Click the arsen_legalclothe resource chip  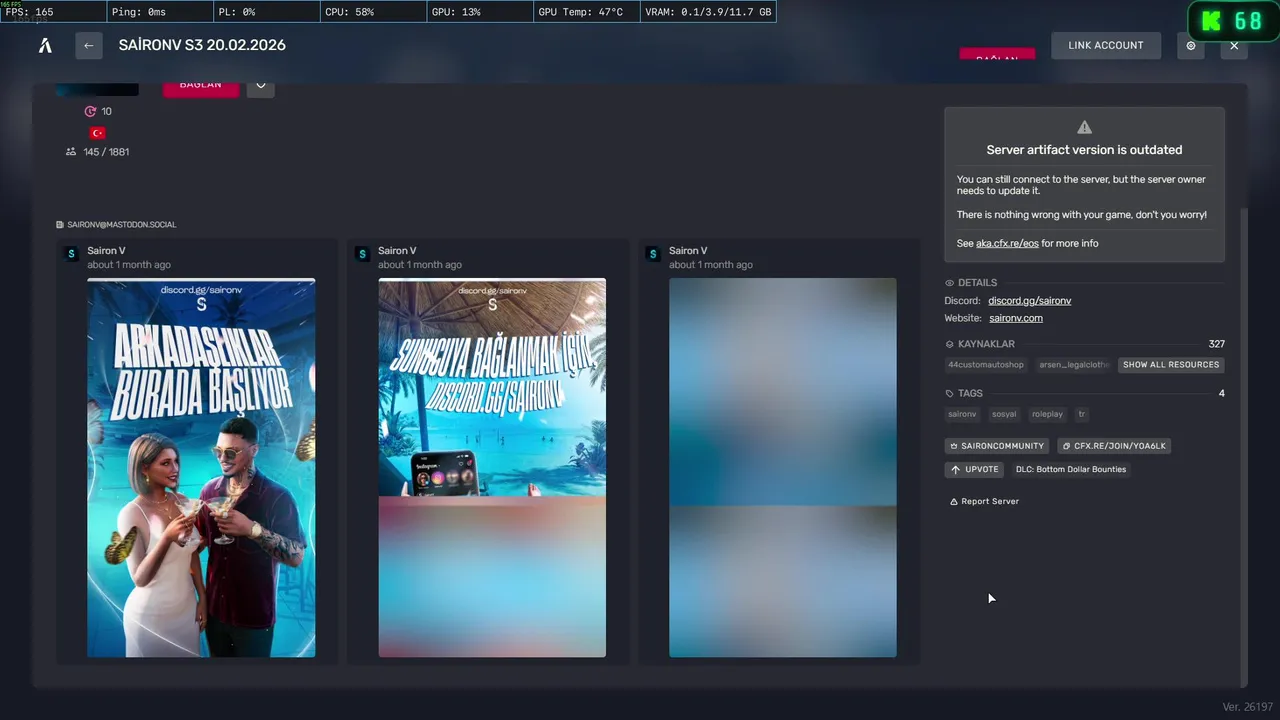click(x=1073, y=365)
